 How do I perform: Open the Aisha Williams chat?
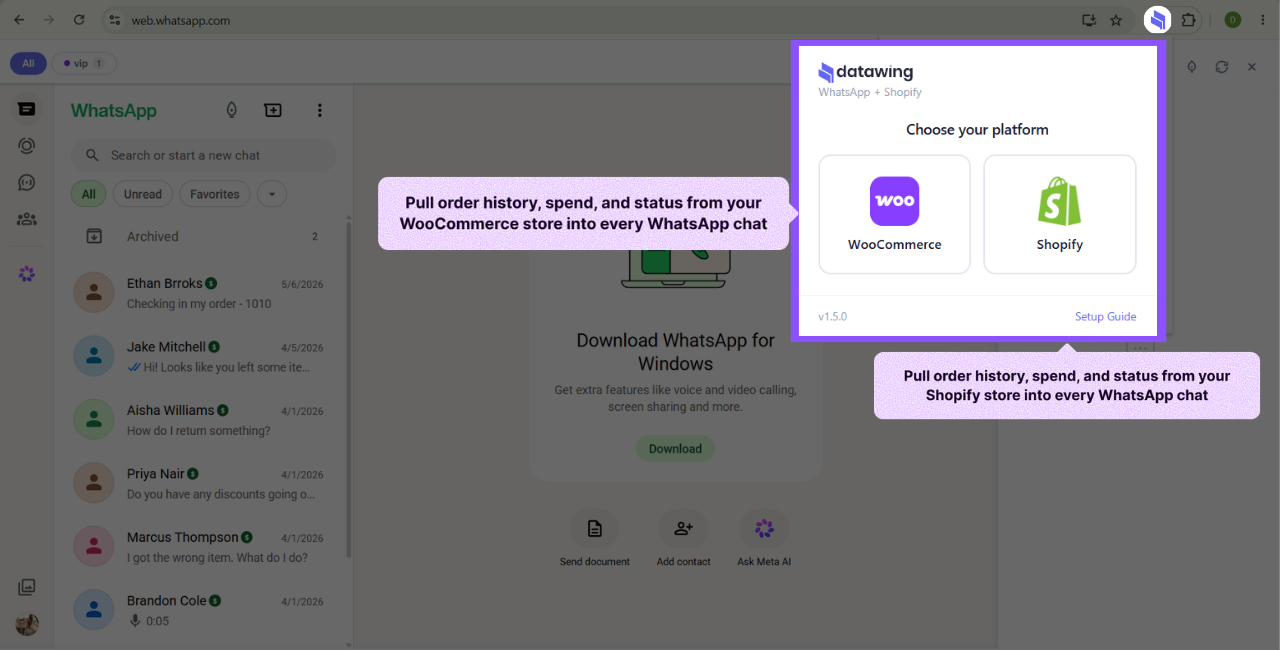203,420
